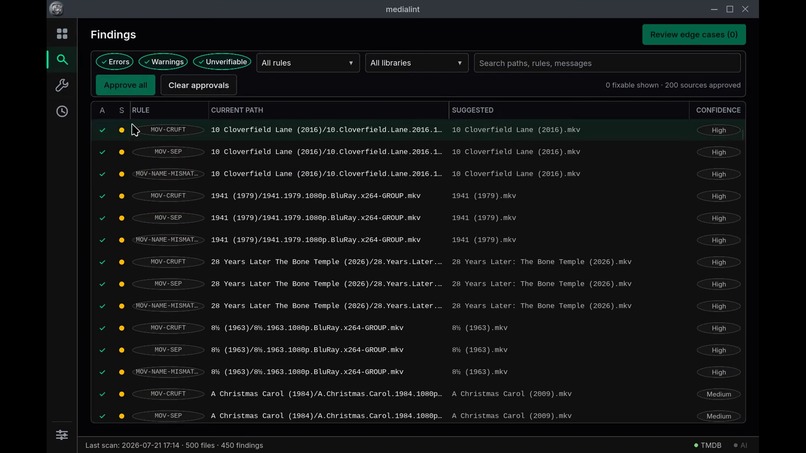The width and height of the screenshot is (806, 453).
Task: Toggle the Unverifiable filter chip
Action: coord(222,62)
